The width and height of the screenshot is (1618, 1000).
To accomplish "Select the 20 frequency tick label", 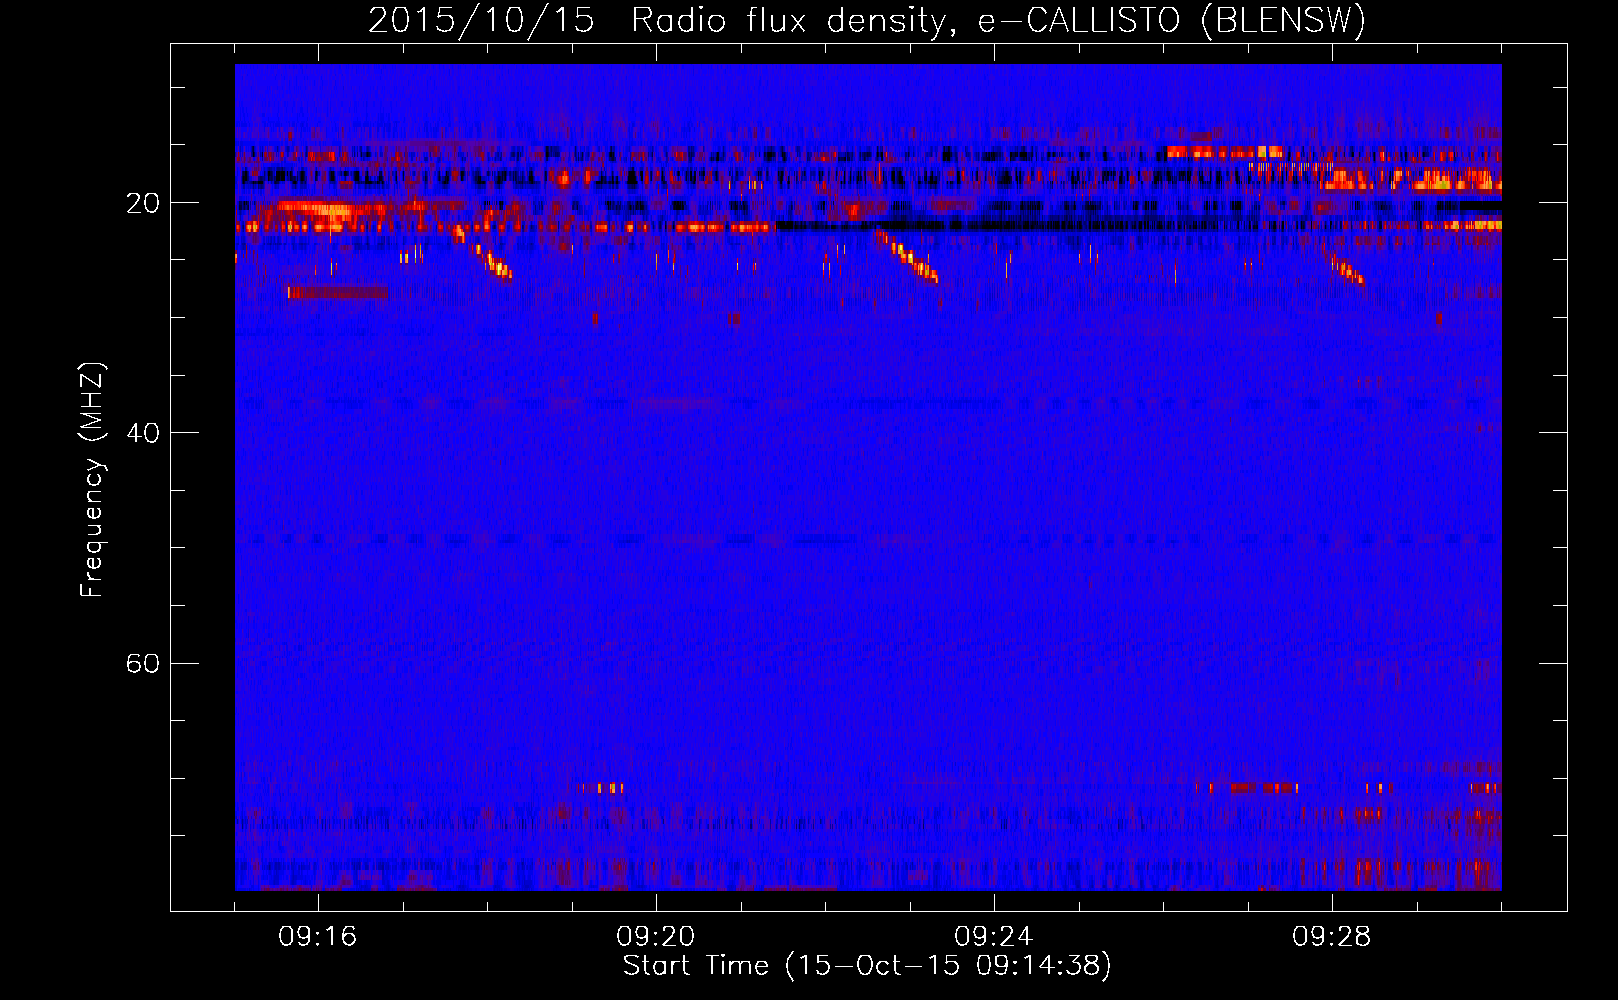I will 143,203.
